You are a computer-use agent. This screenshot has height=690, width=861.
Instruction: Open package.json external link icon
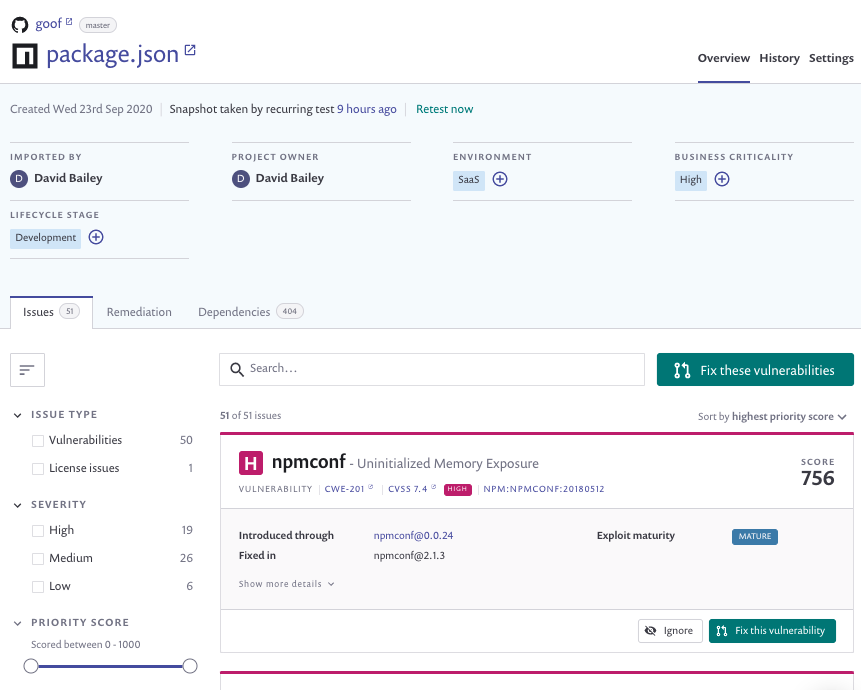coord(190,50)
